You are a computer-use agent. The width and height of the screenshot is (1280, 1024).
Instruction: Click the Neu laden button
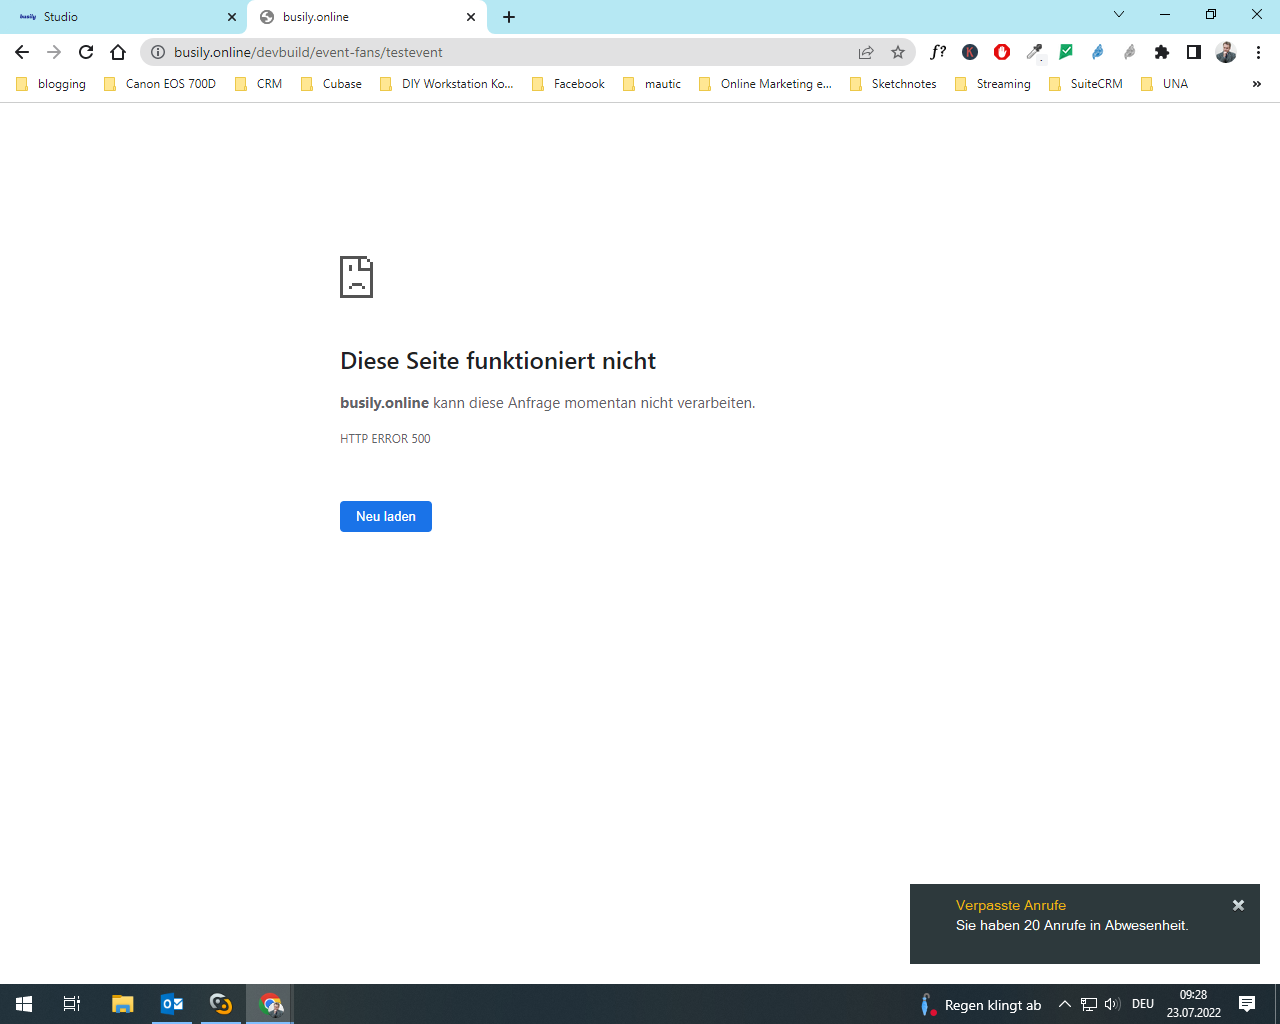click(386, 516)
